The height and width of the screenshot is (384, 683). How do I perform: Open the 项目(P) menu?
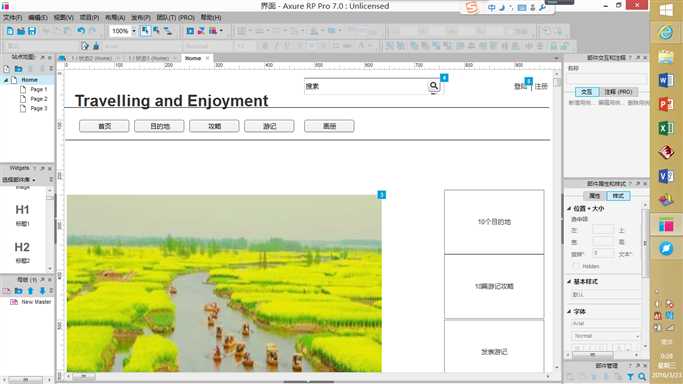click(x=89, y=17)
